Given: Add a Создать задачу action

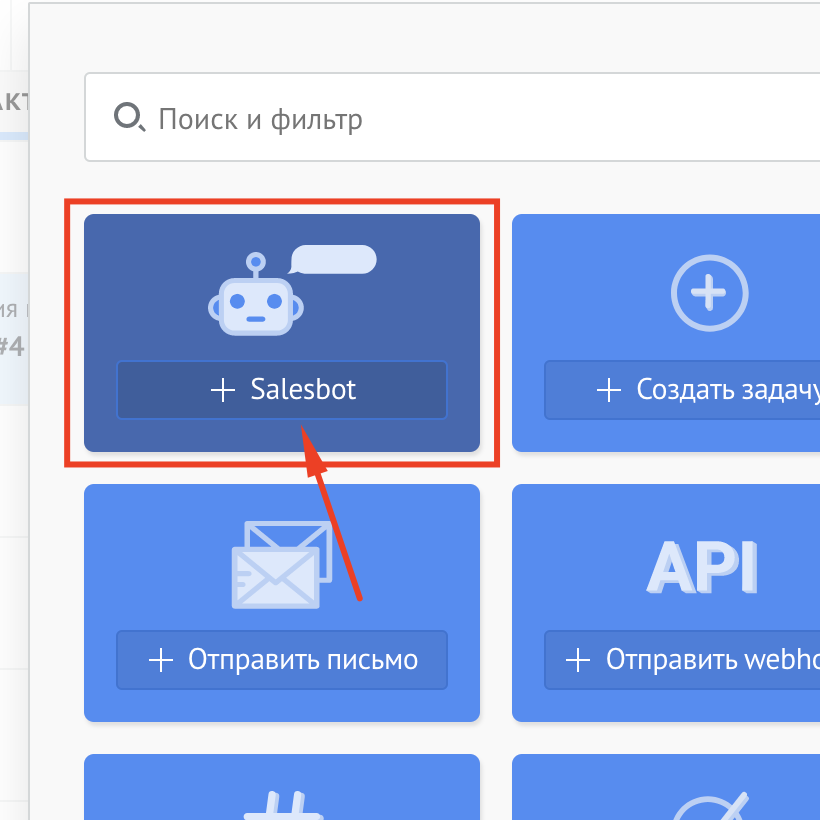Looking at the screenshot, I should coord(682,390).
